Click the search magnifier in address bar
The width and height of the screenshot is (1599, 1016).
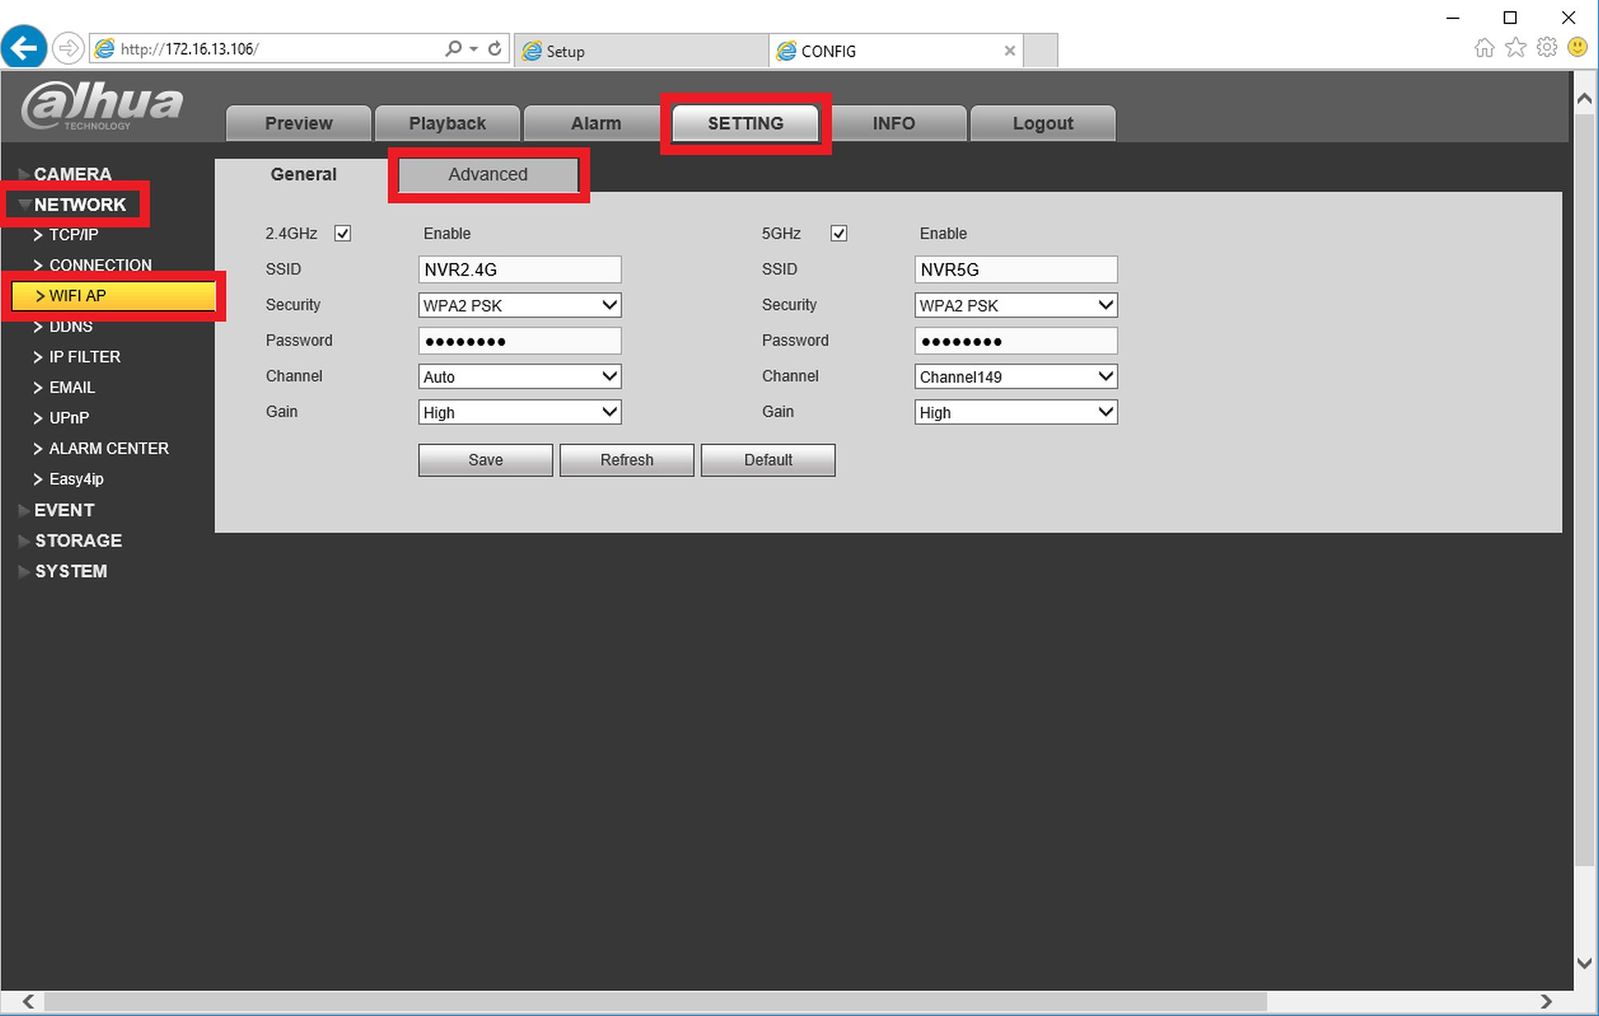click(454, 48)
